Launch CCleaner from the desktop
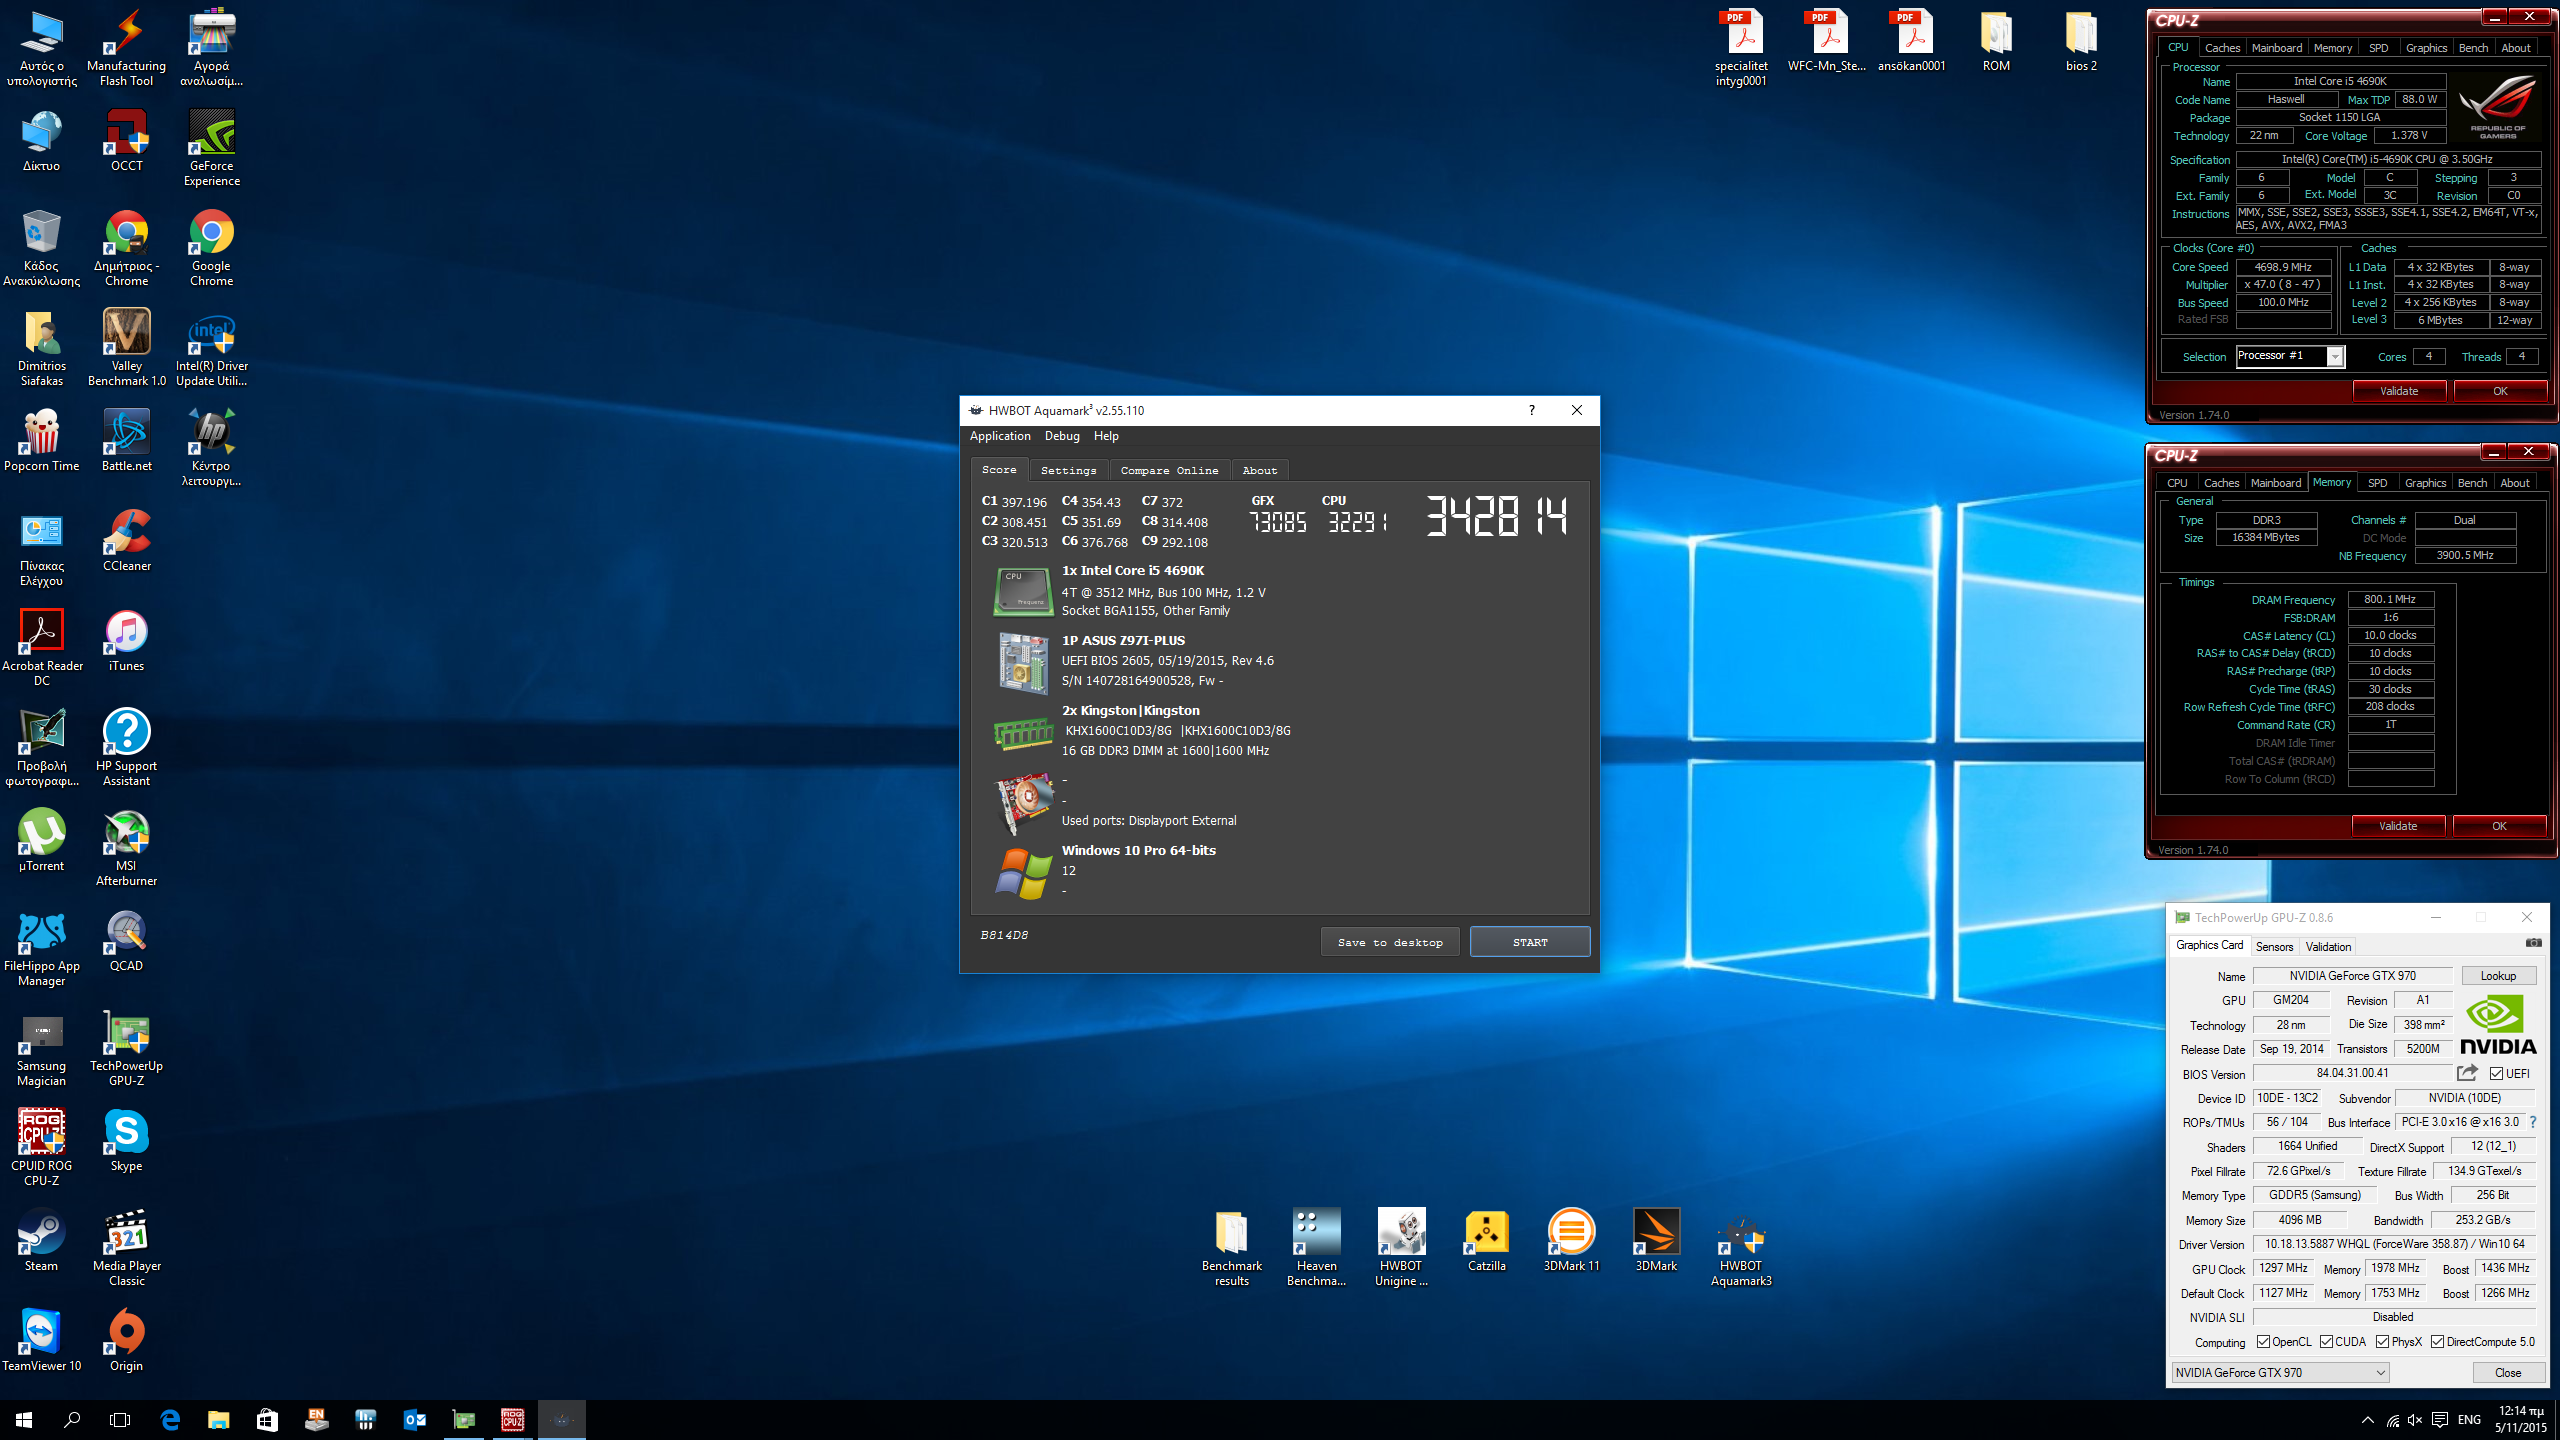Image resolution: width=2560 pixels, height=1440 pixels. pyautogui.click(x=126, y=540)
